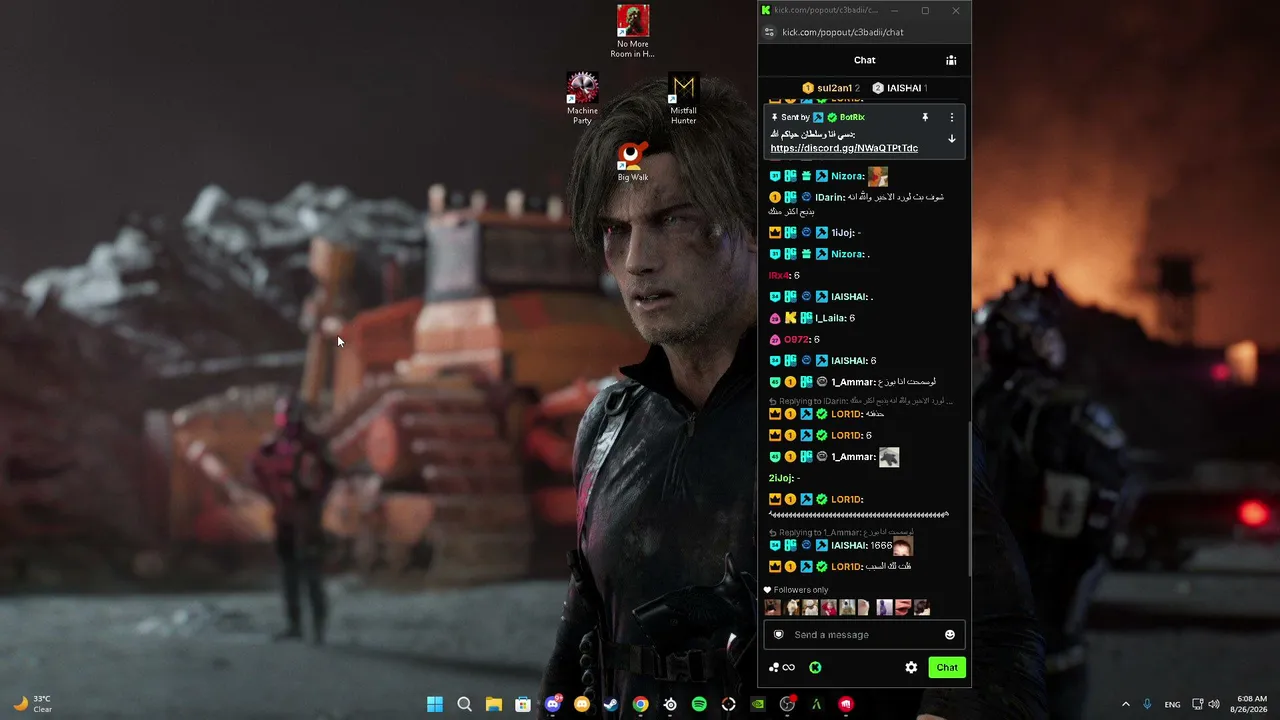Click the IRx4 username in chat
This screenshot has width=1280, height=720.
coord(778,275)
